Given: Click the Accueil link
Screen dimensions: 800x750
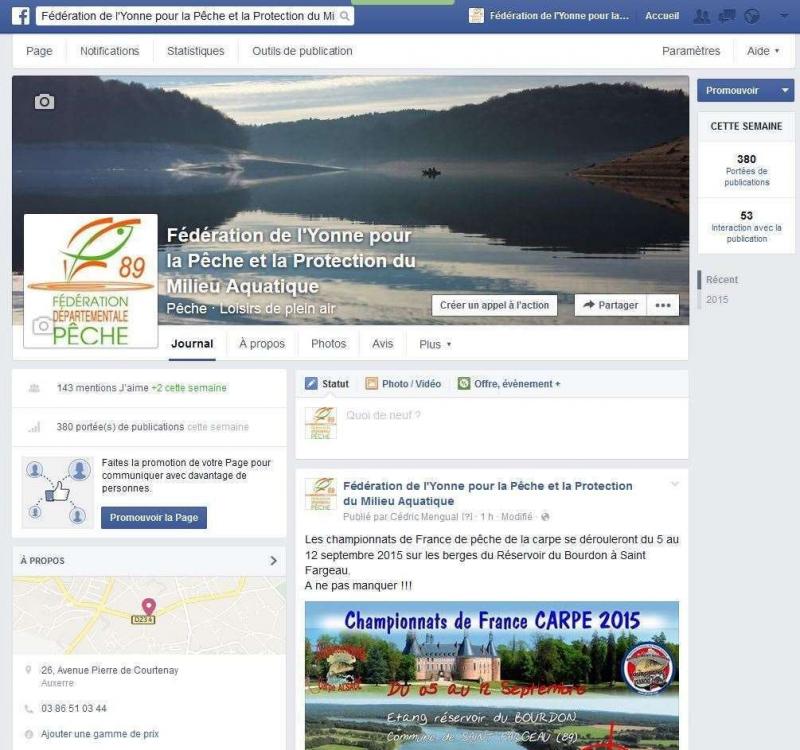Looking at the screenshot, I should (662, 16).
